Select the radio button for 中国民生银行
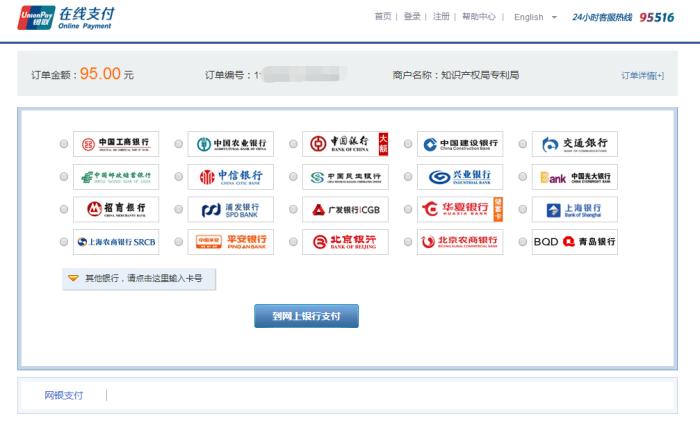Screen dimensions: 700x421 tap(293, 176)
